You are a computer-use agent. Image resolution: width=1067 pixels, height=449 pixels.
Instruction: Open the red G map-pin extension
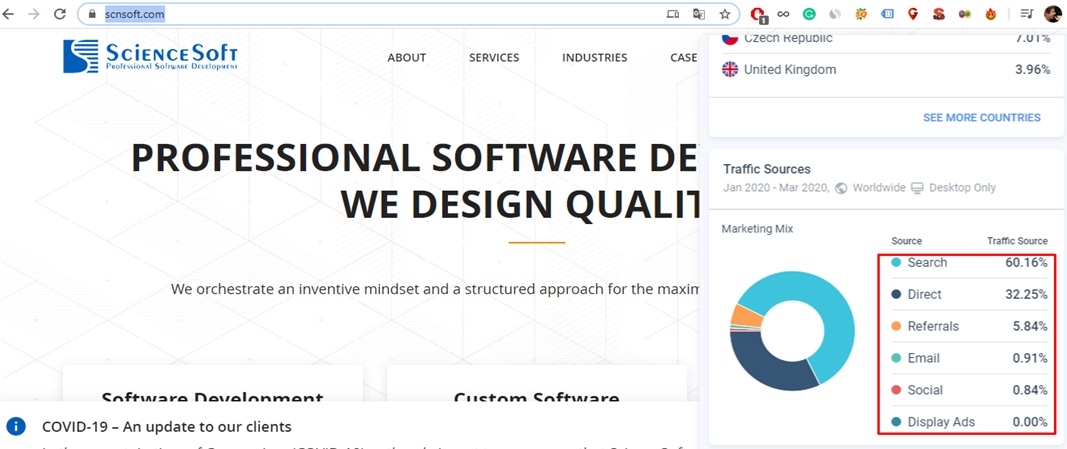tap(913, 14)
